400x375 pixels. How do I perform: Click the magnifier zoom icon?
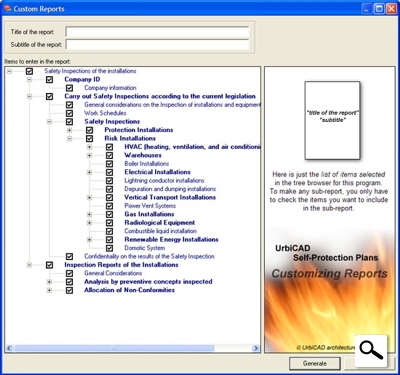[x=371, y=351]
